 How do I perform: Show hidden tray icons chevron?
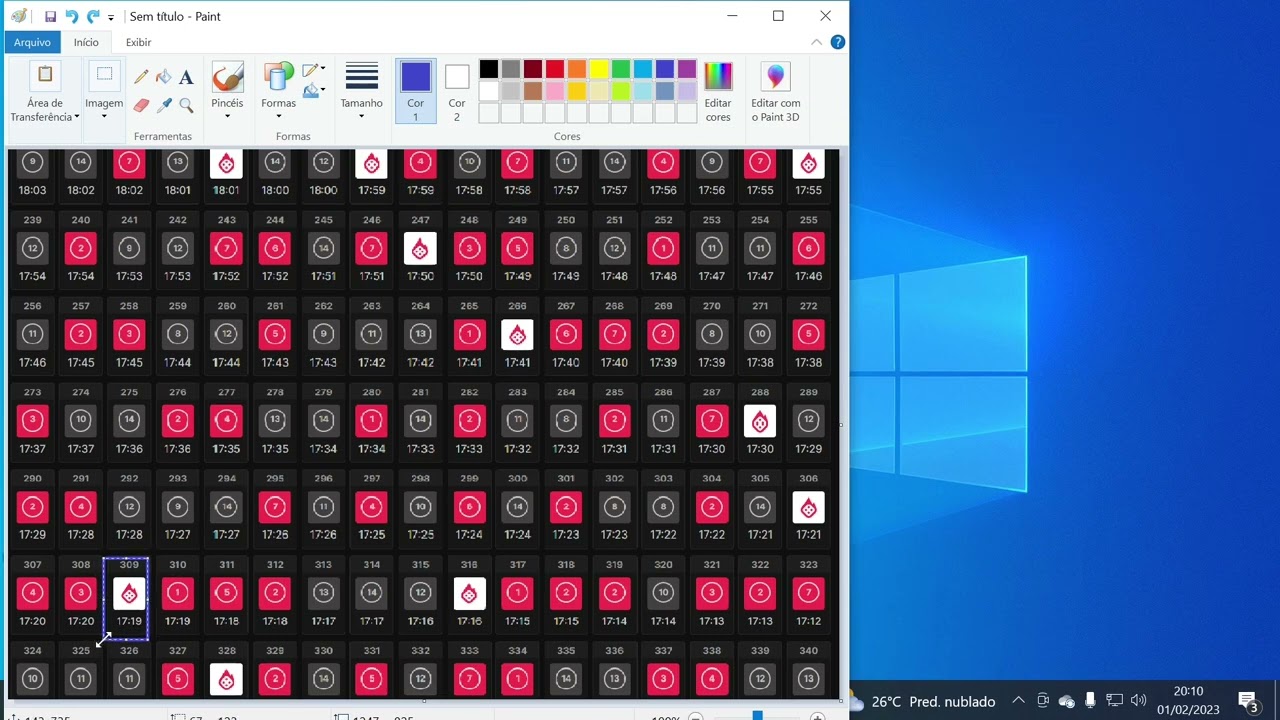[x=1018, y=701]
